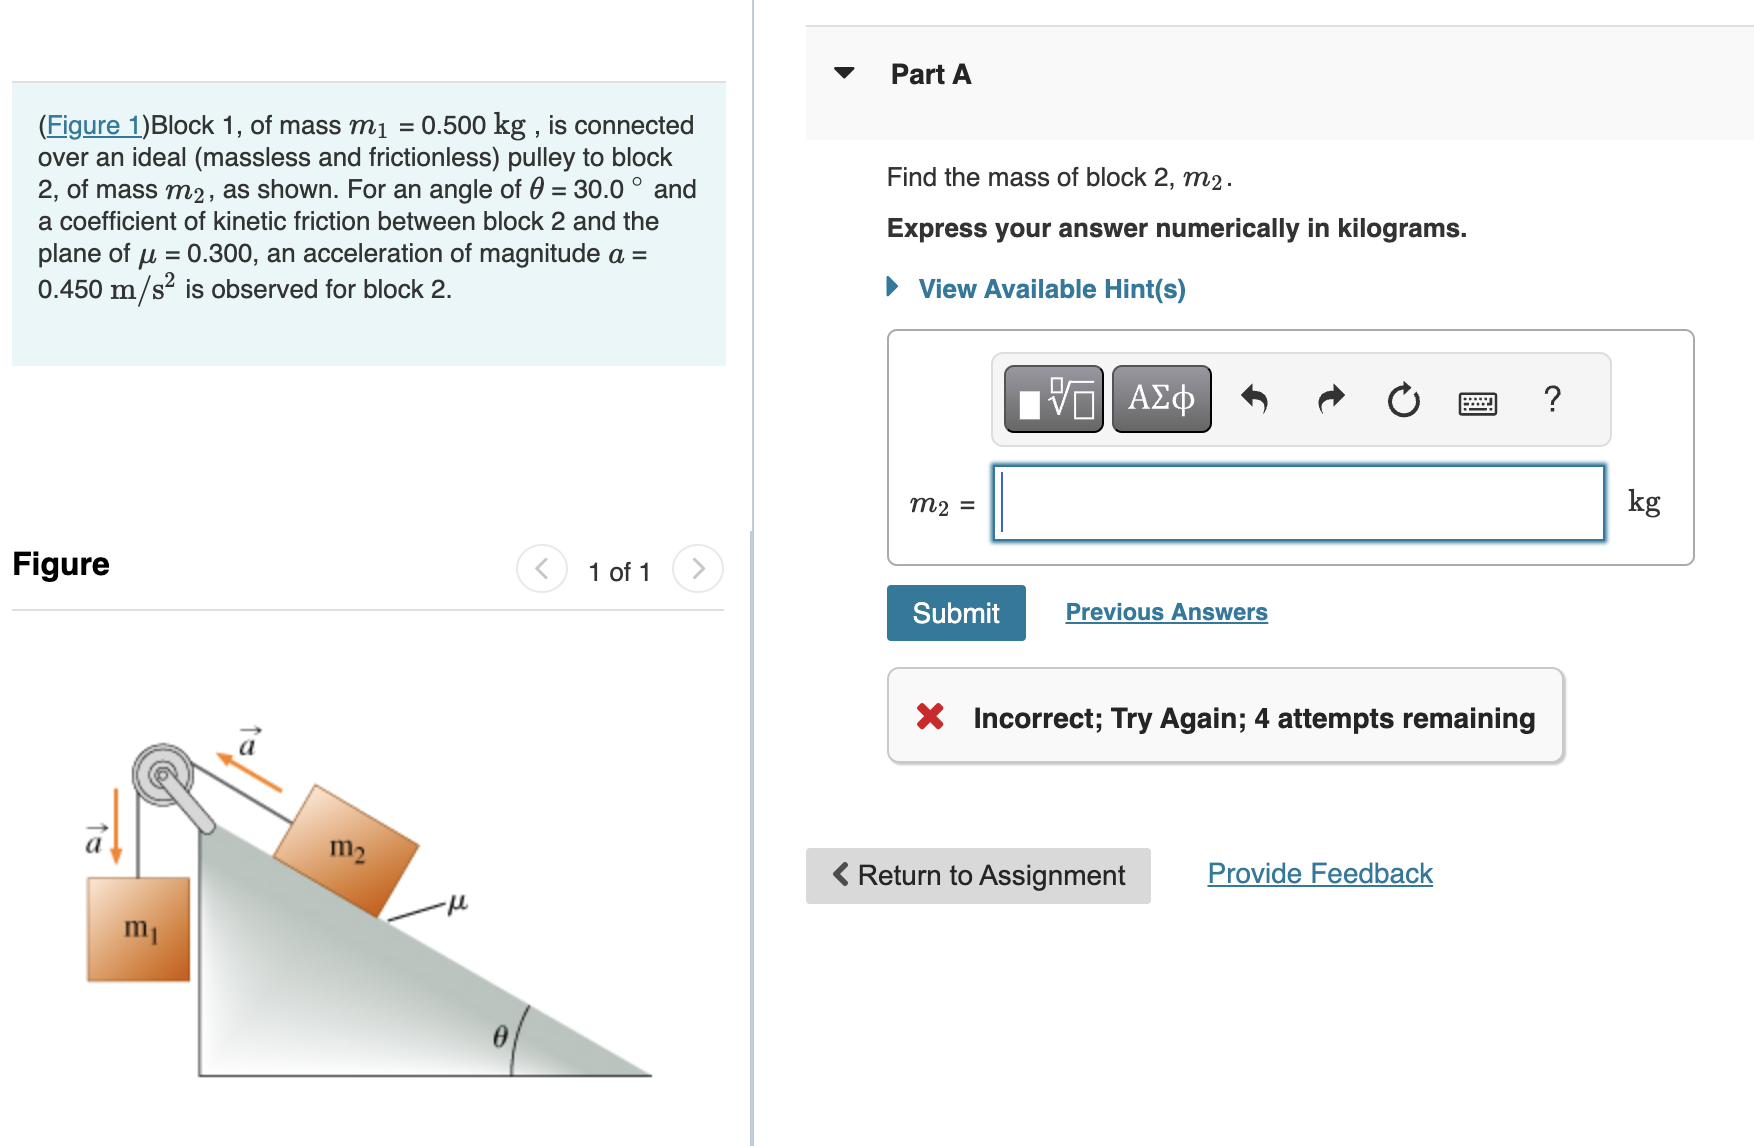Click the Part A header

coord(929,73)
